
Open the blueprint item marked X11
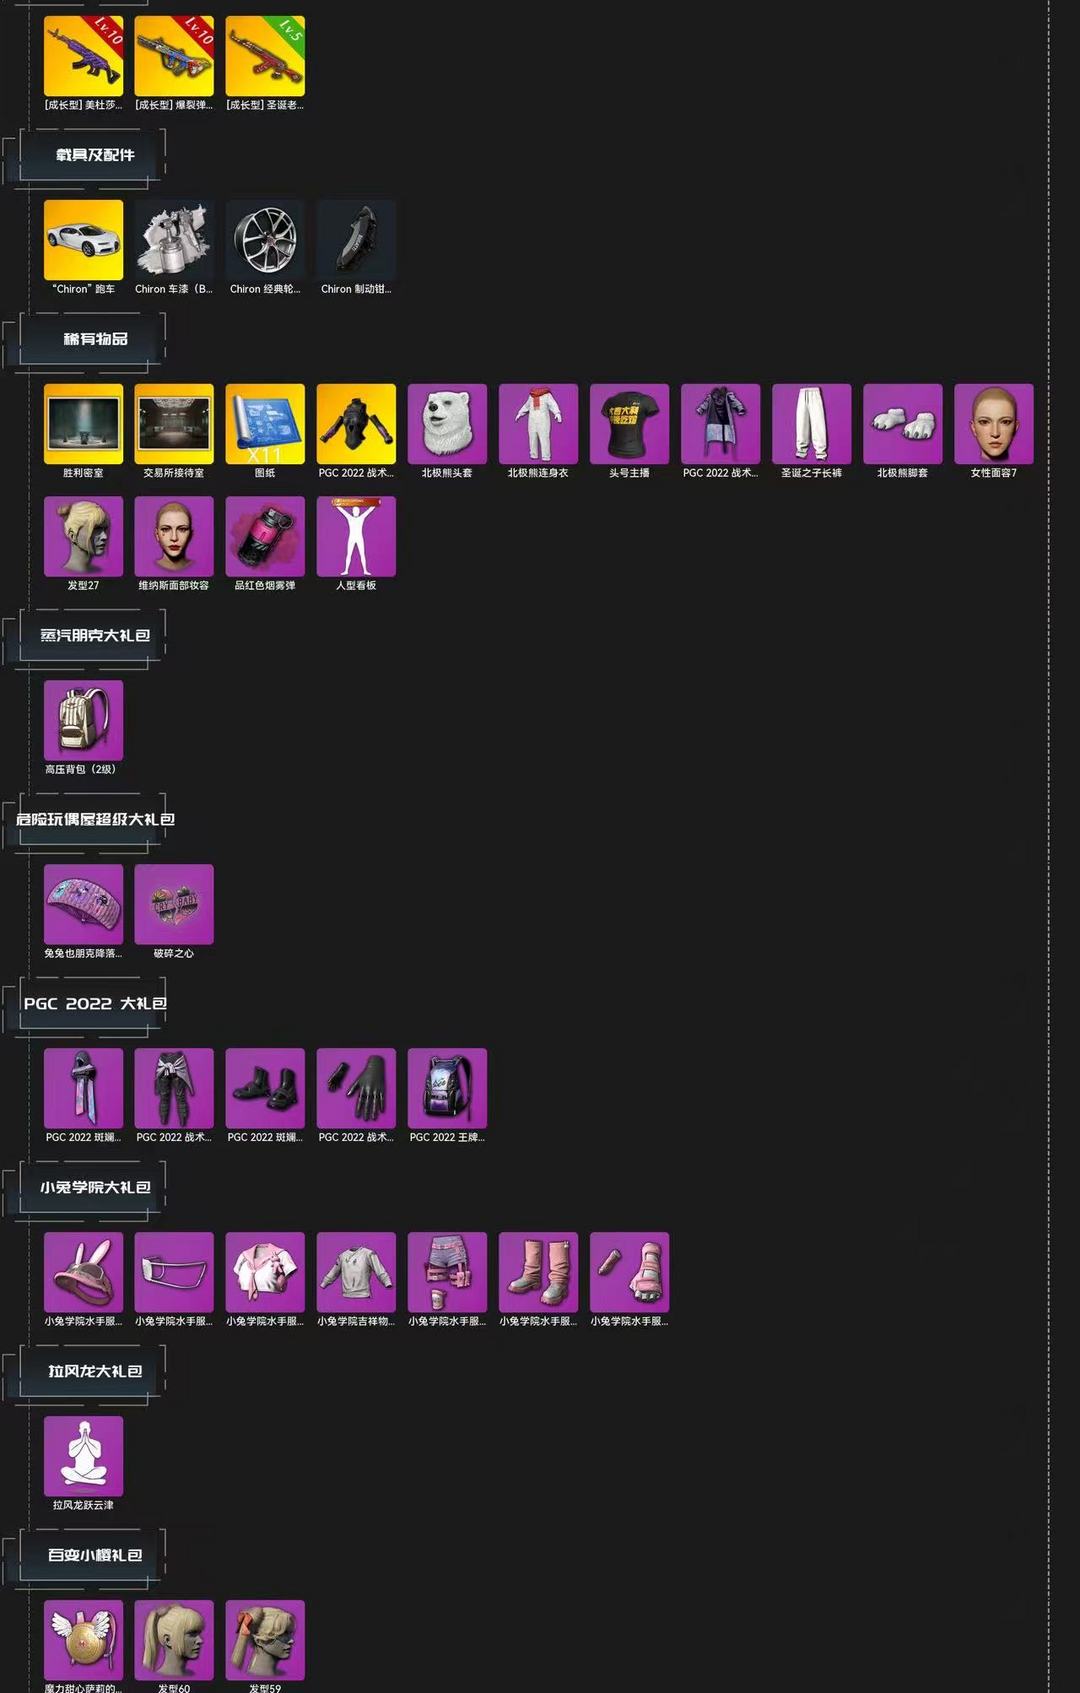[265, 424]
